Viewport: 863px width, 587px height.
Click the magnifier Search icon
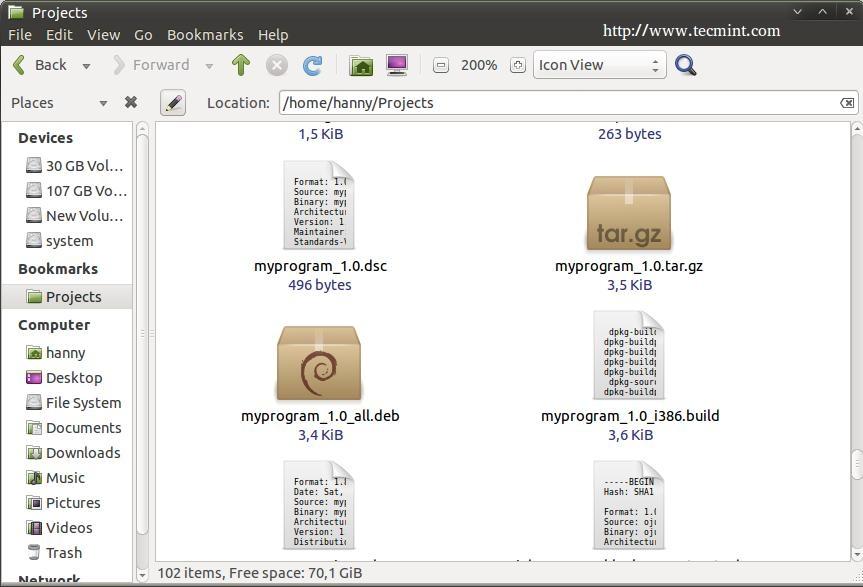(x=685, y=65)
